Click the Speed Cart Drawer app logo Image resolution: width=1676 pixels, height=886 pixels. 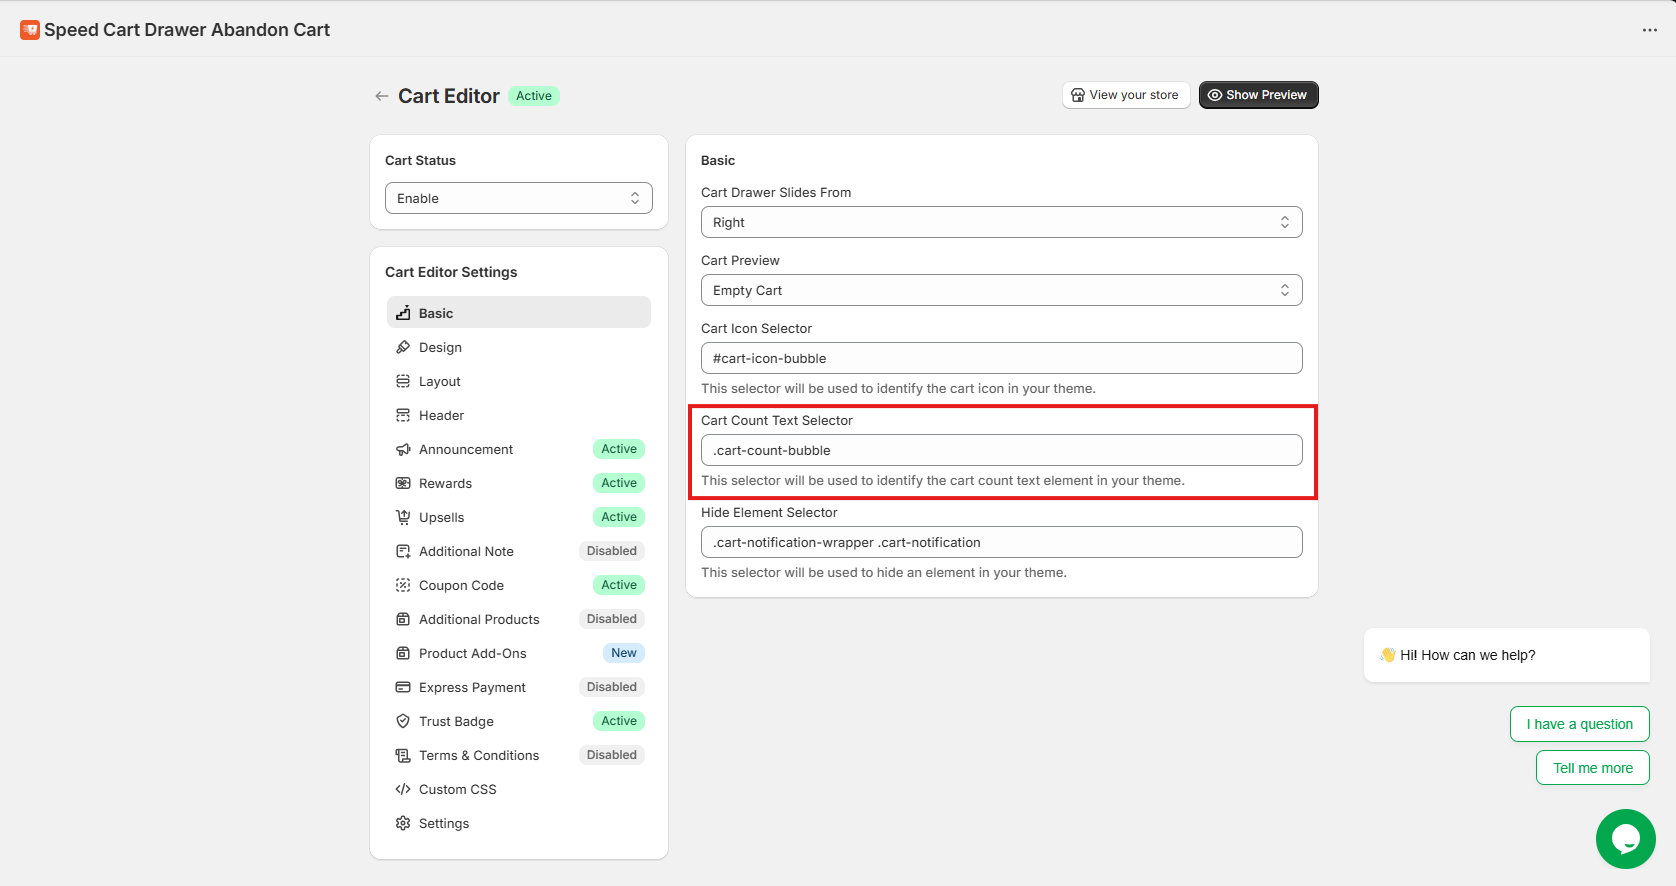(x=30, y=30)
